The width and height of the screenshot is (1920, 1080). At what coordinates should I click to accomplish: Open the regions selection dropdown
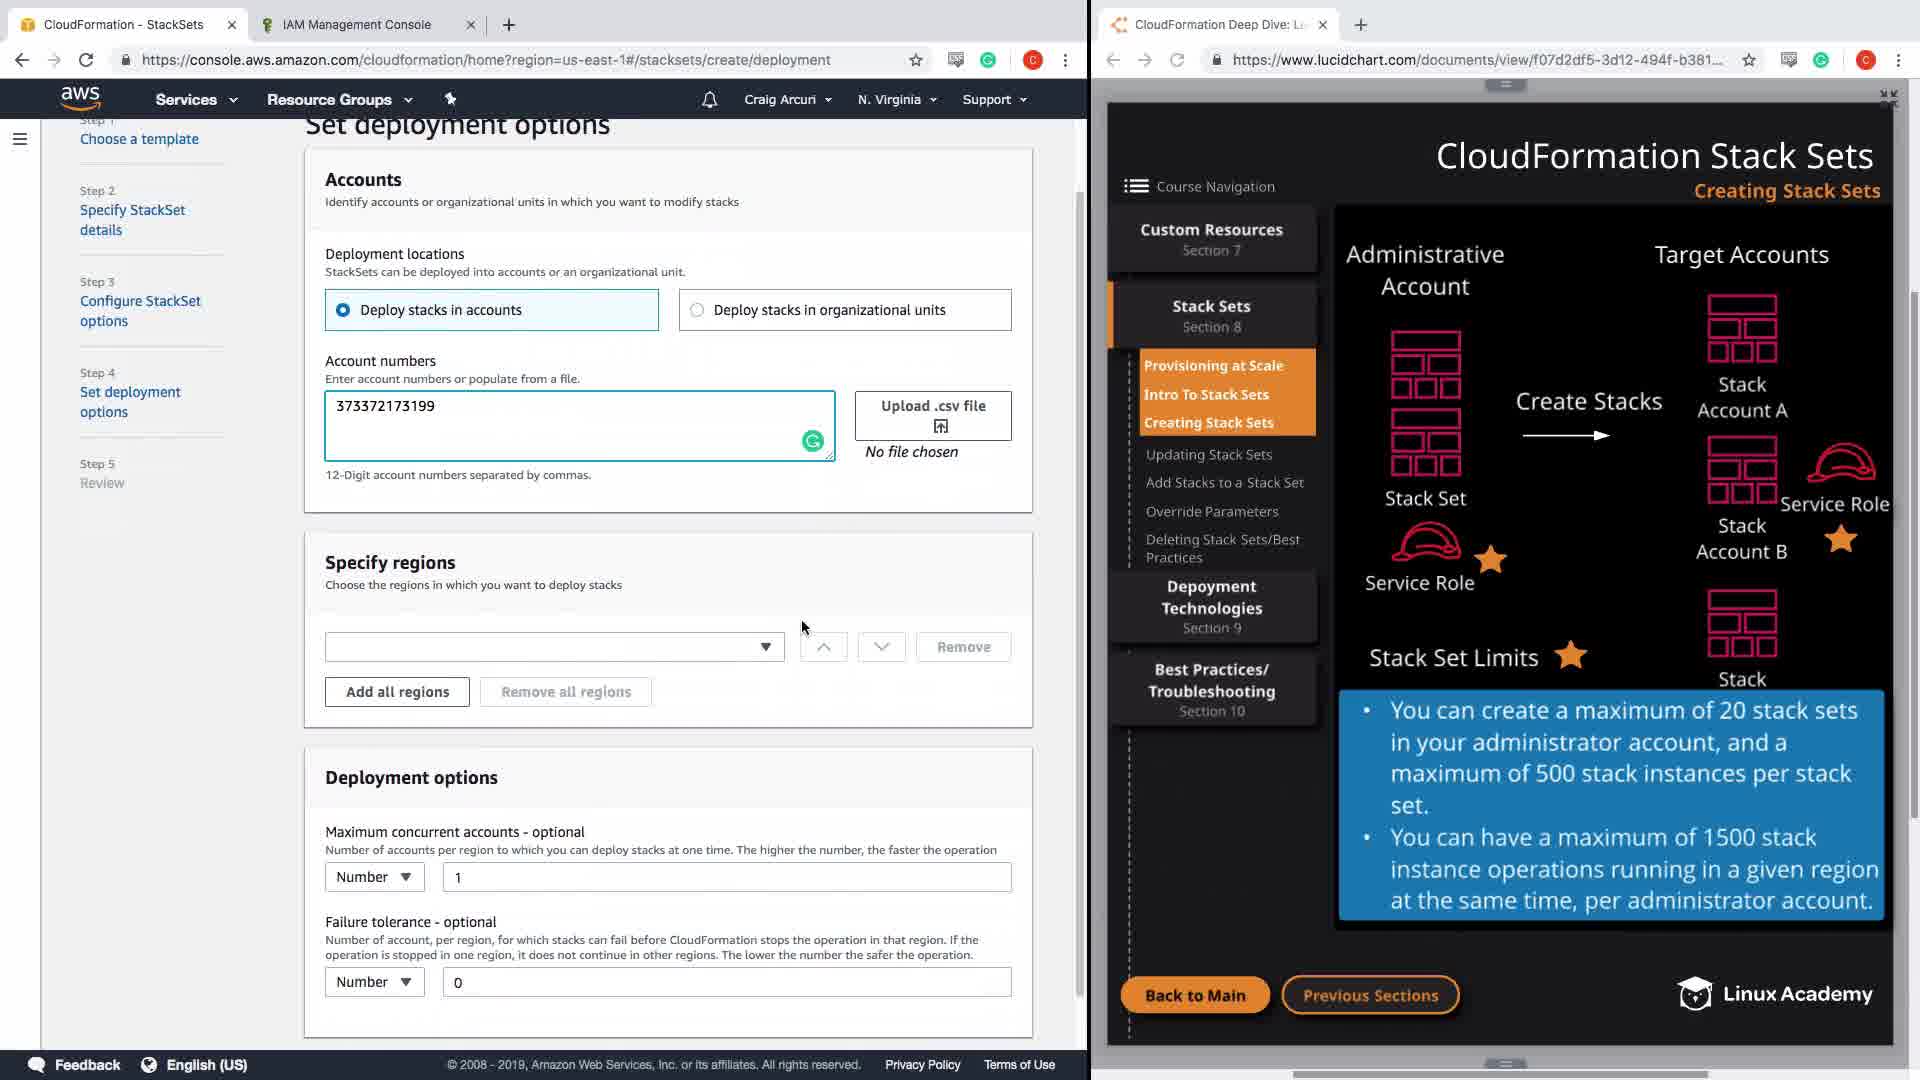(554, 647)
